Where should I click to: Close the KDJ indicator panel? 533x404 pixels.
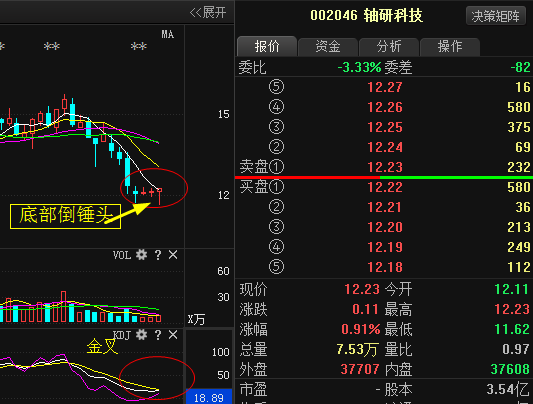tap(173, 335)
